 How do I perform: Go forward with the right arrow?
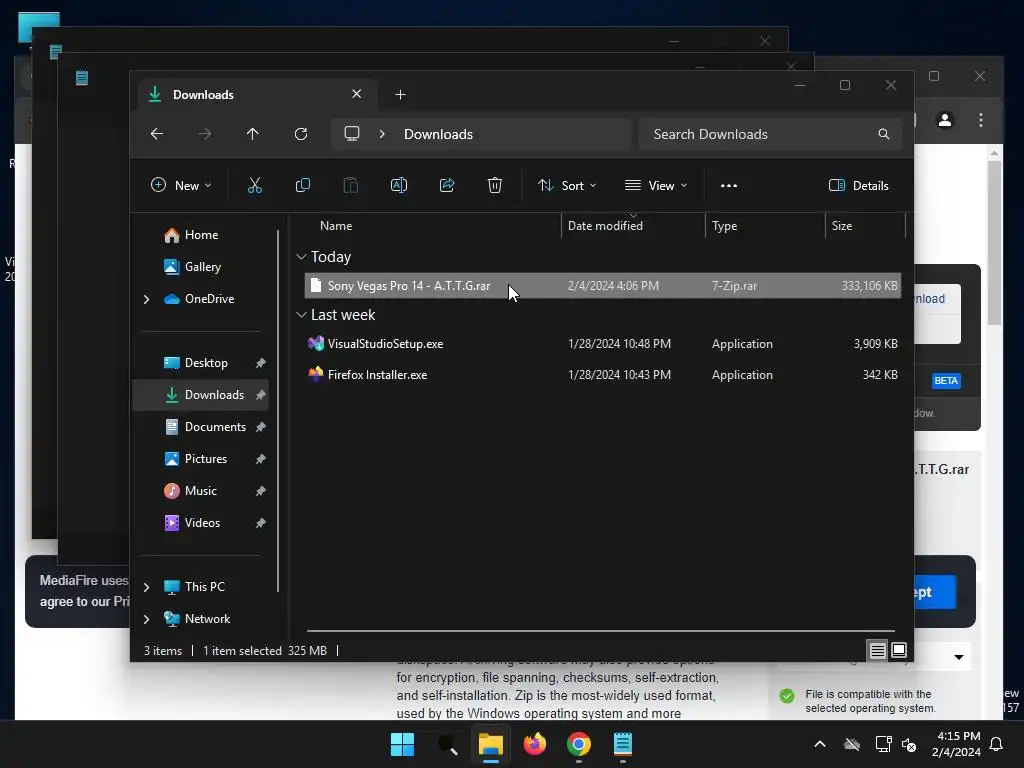point(205,134)
